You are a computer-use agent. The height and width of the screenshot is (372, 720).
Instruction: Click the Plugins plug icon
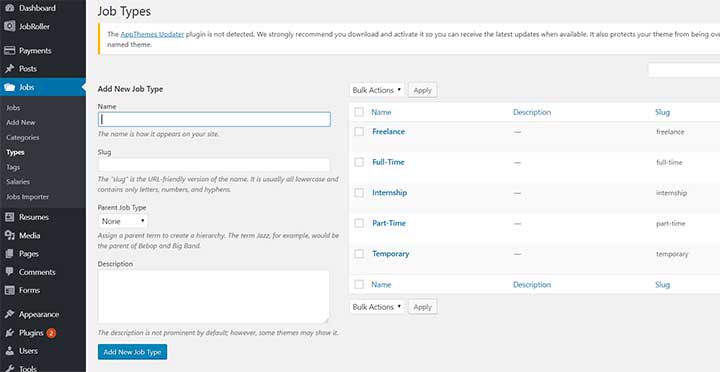[x=9, y=333]
